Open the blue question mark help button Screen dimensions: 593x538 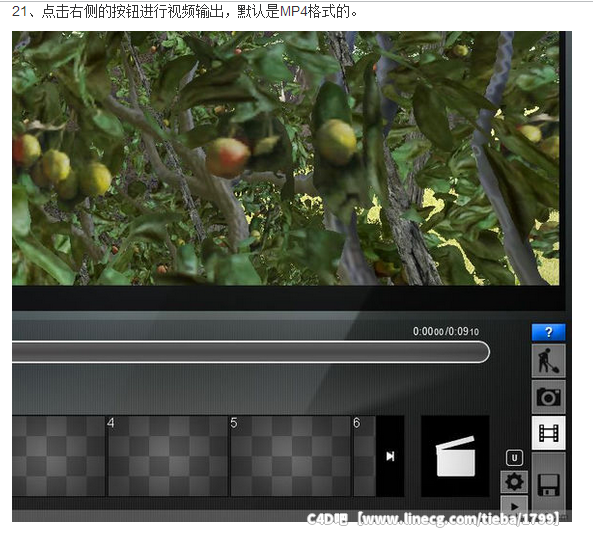(x=548, y=332)
